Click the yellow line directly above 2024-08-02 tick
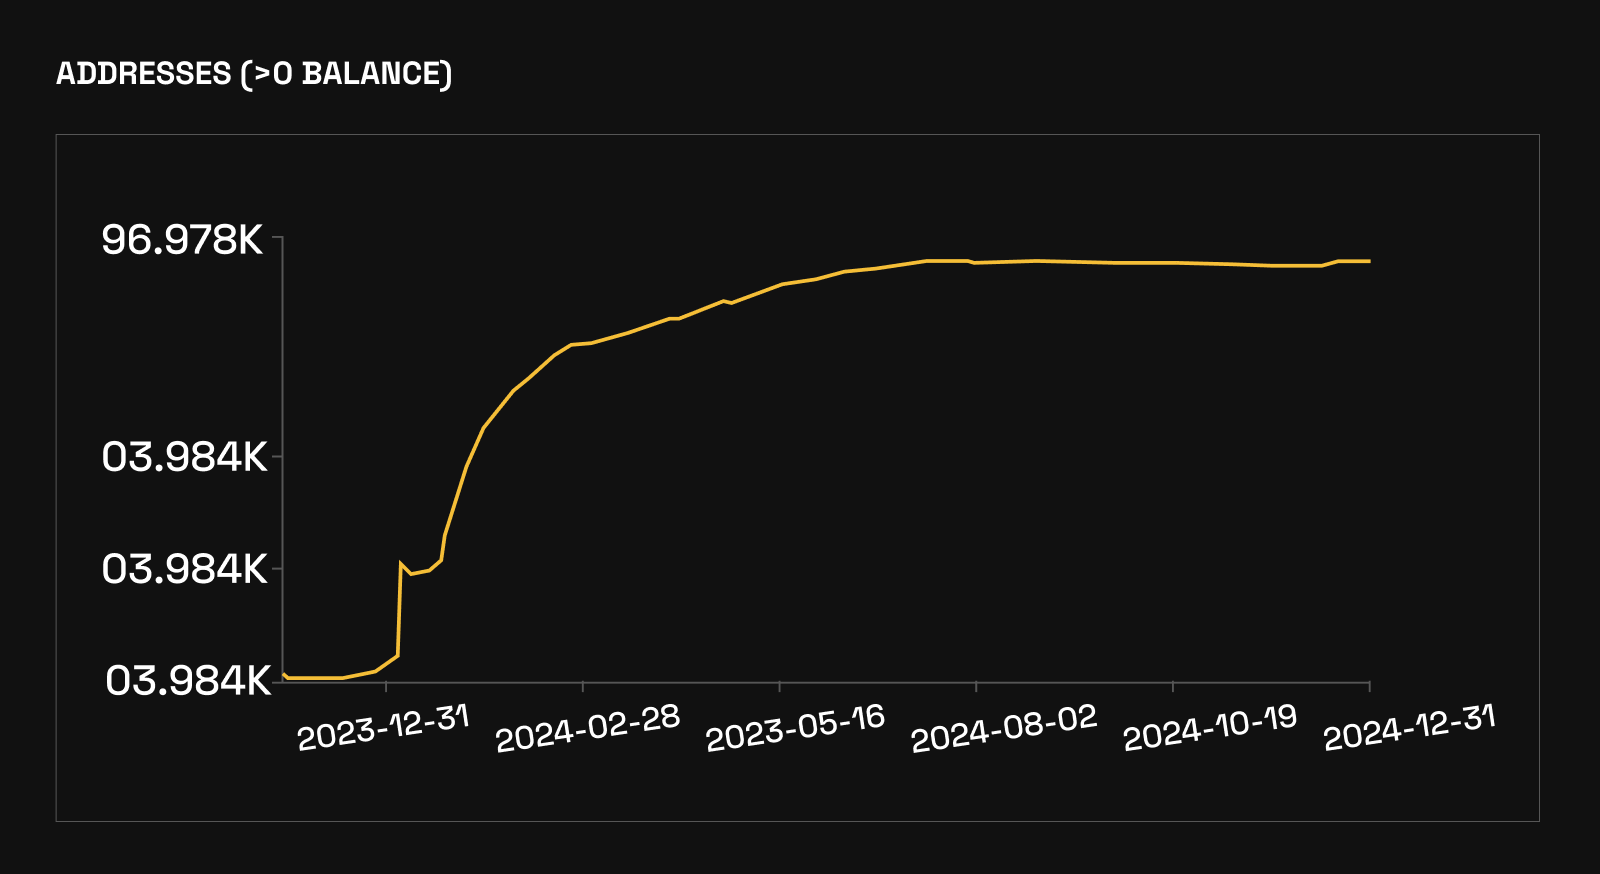 976,262
